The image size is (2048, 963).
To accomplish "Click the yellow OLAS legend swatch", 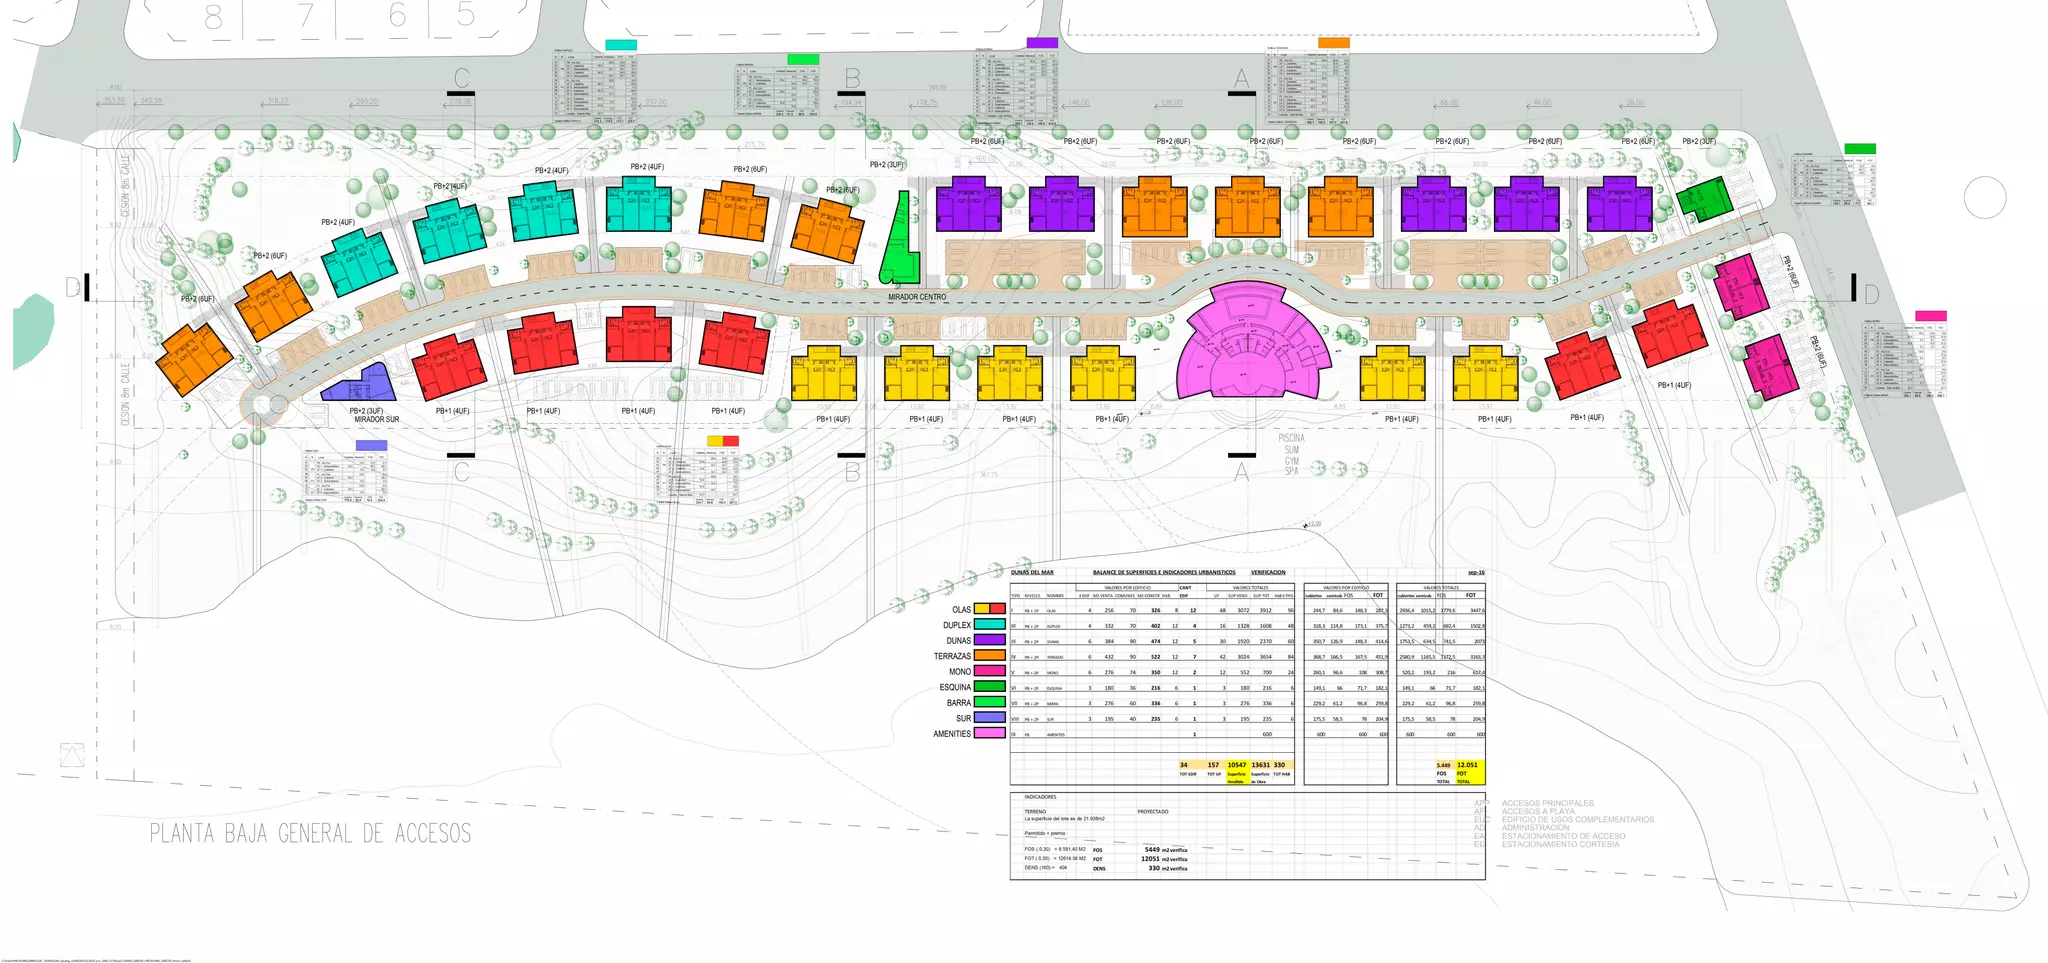I will point(982,609).
